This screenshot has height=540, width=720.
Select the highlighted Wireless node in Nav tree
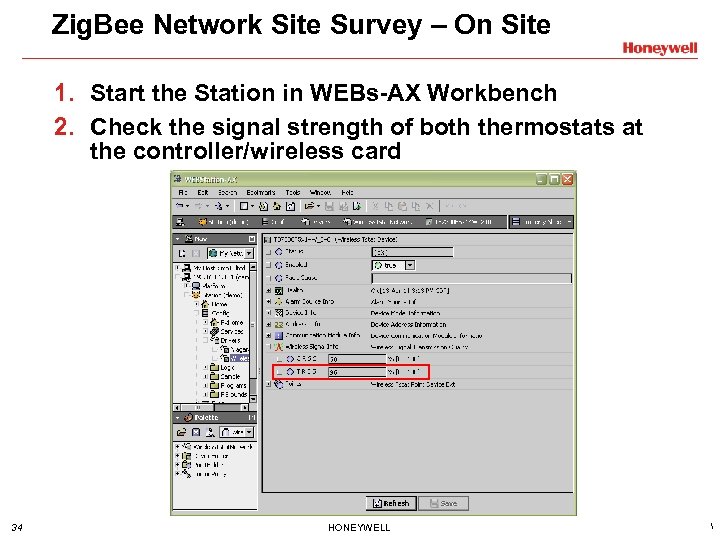click(240, 358)
